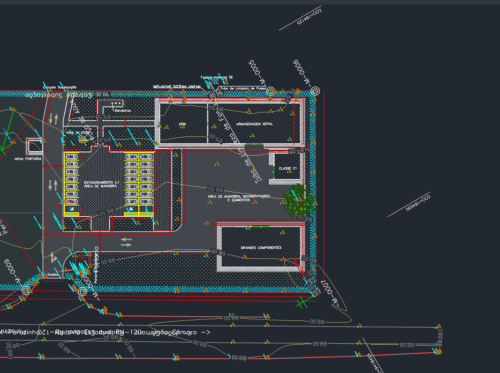The width and height of the screenshot is (500, 373).
Task: Select the ARMAZENAGEM GERAL room label
Action: pos(254,124)
